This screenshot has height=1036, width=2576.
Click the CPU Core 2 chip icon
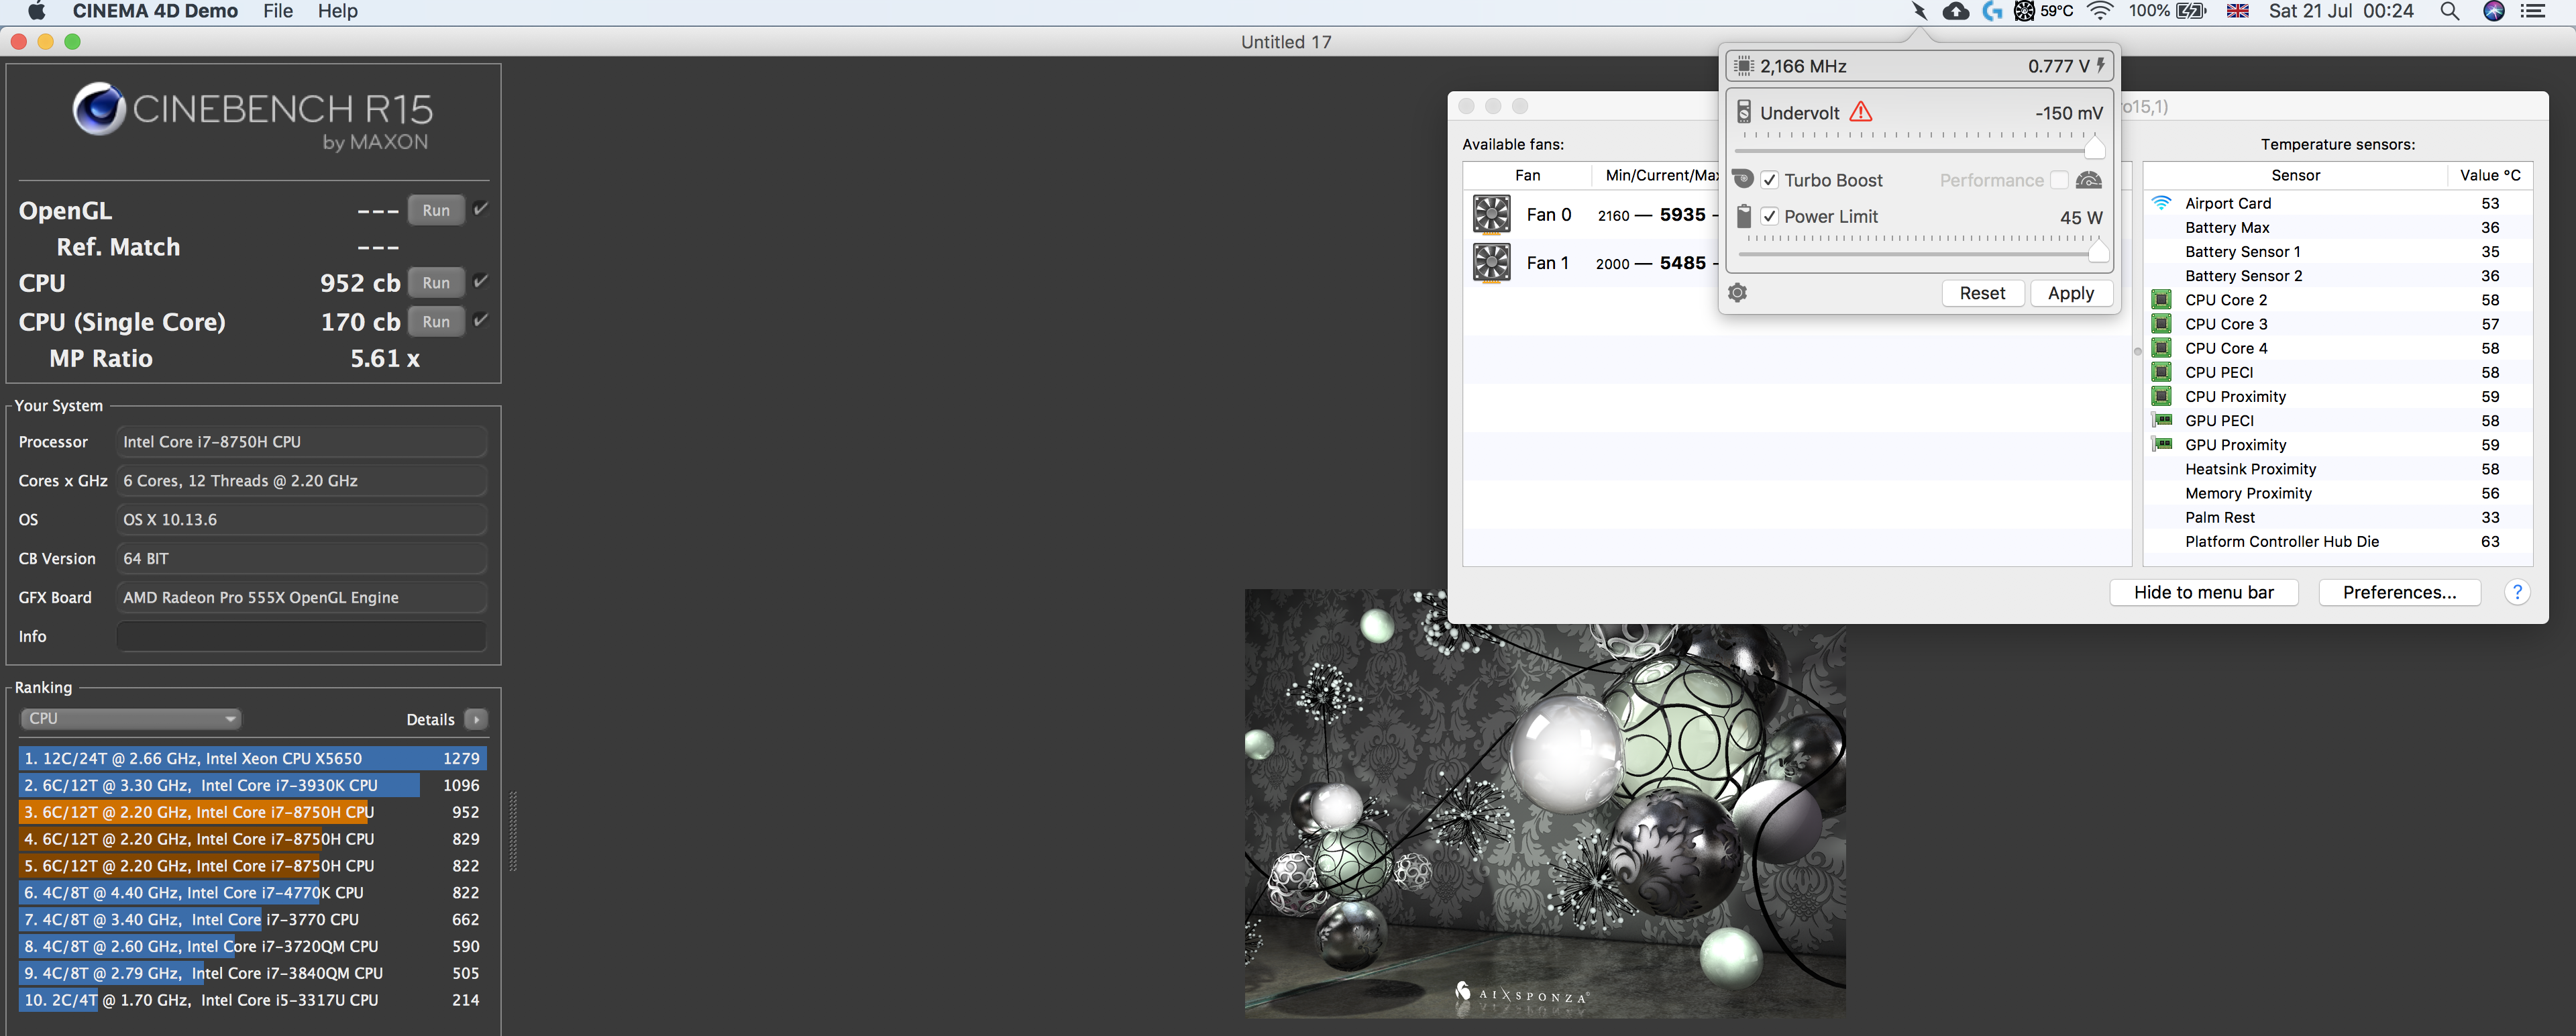[x=2161, y=300]
